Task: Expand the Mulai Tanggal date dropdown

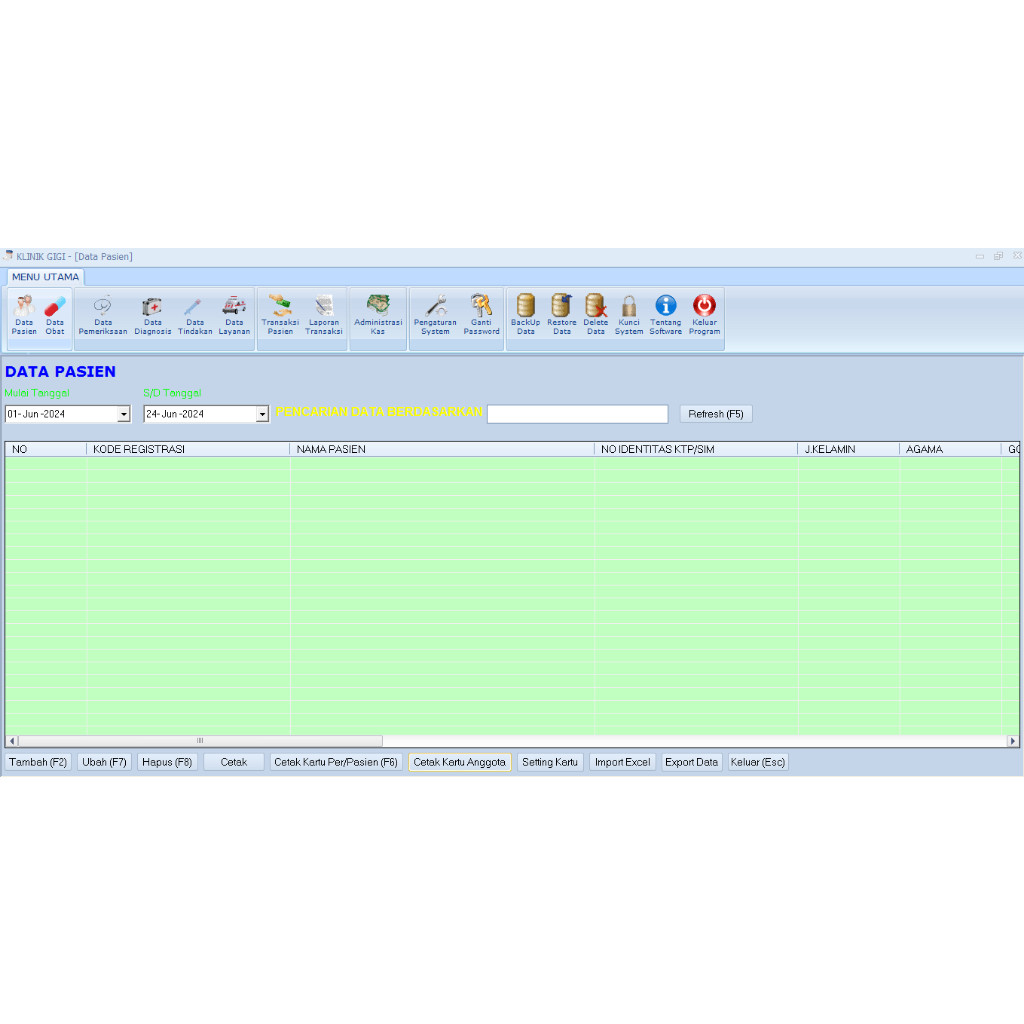Action: coord(124,414)
